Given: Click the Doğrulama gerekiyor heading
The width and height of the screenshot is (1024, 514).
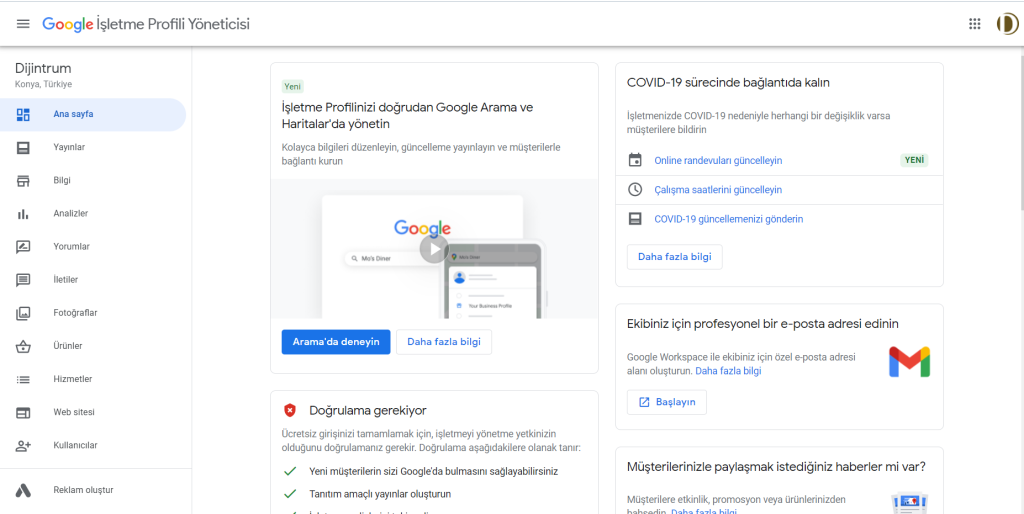Looking at the screenshot, I should point(368,411).
